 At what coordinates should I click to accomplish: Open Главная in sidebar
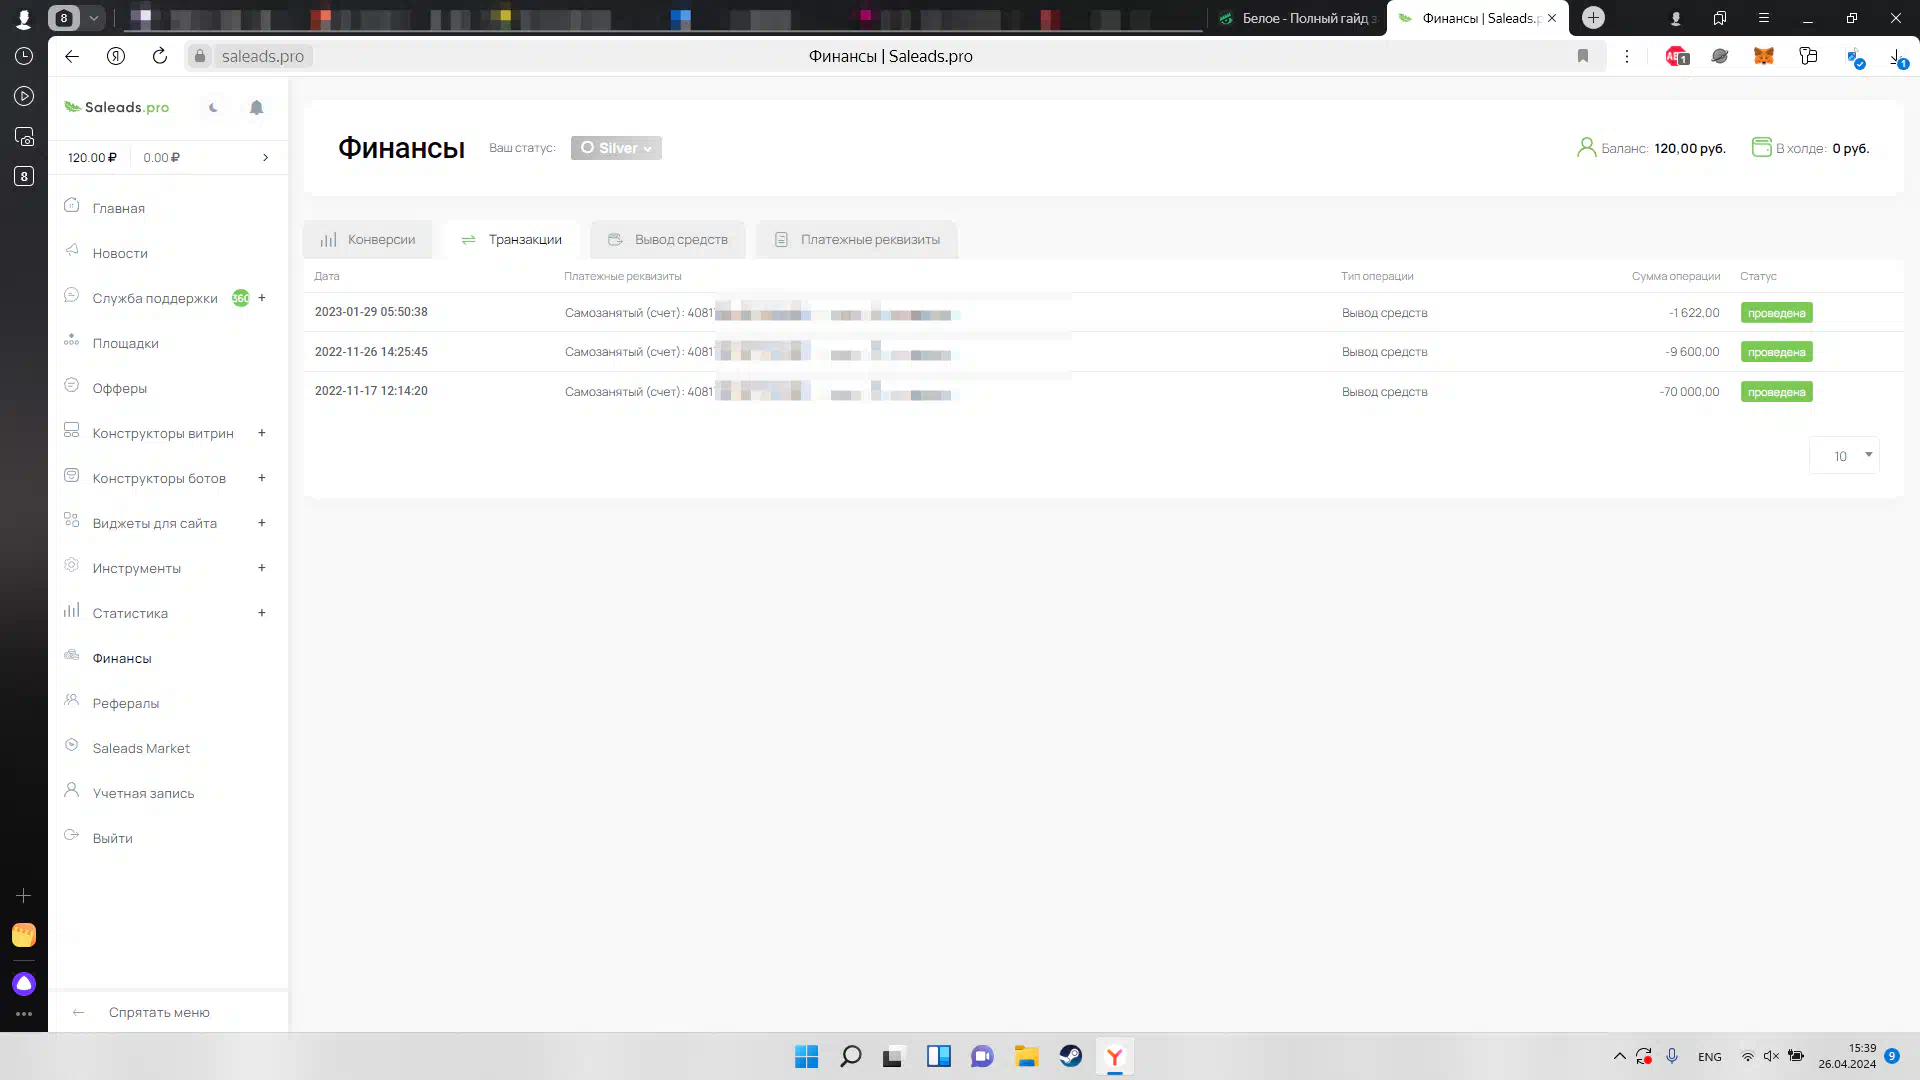pos(118,208)
